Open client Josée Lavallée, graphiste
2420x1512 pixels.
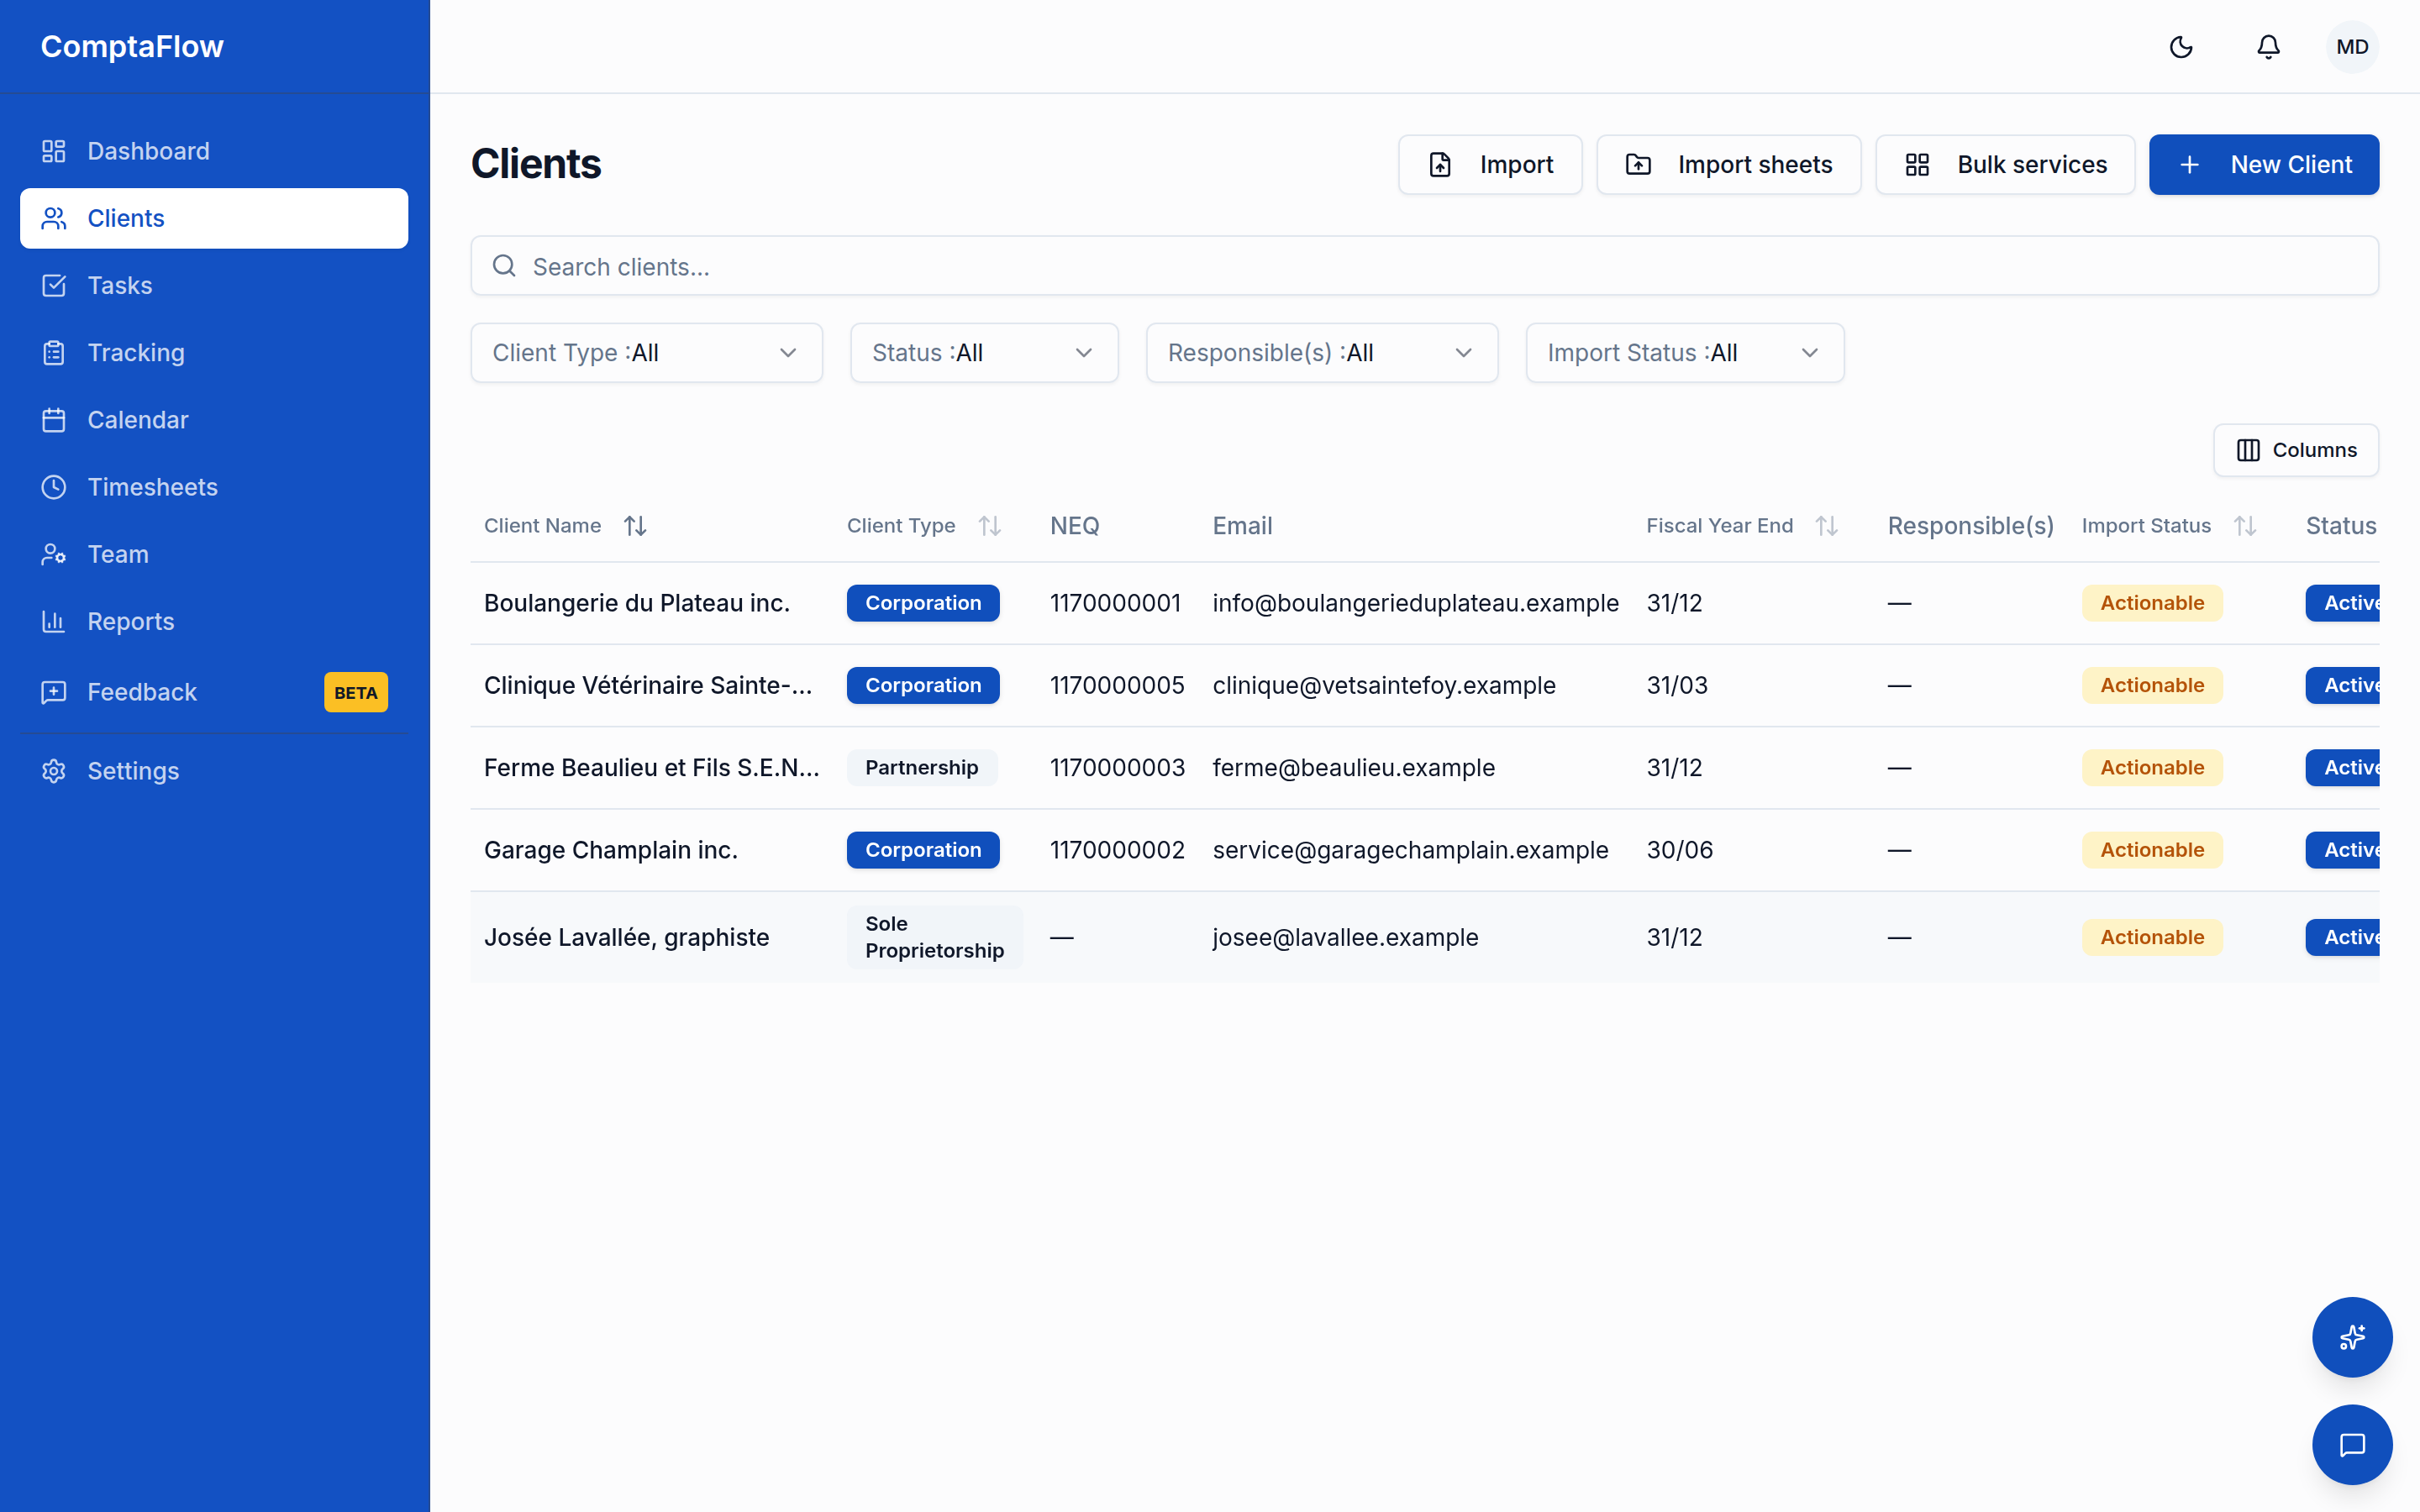[x=627, y=937]
